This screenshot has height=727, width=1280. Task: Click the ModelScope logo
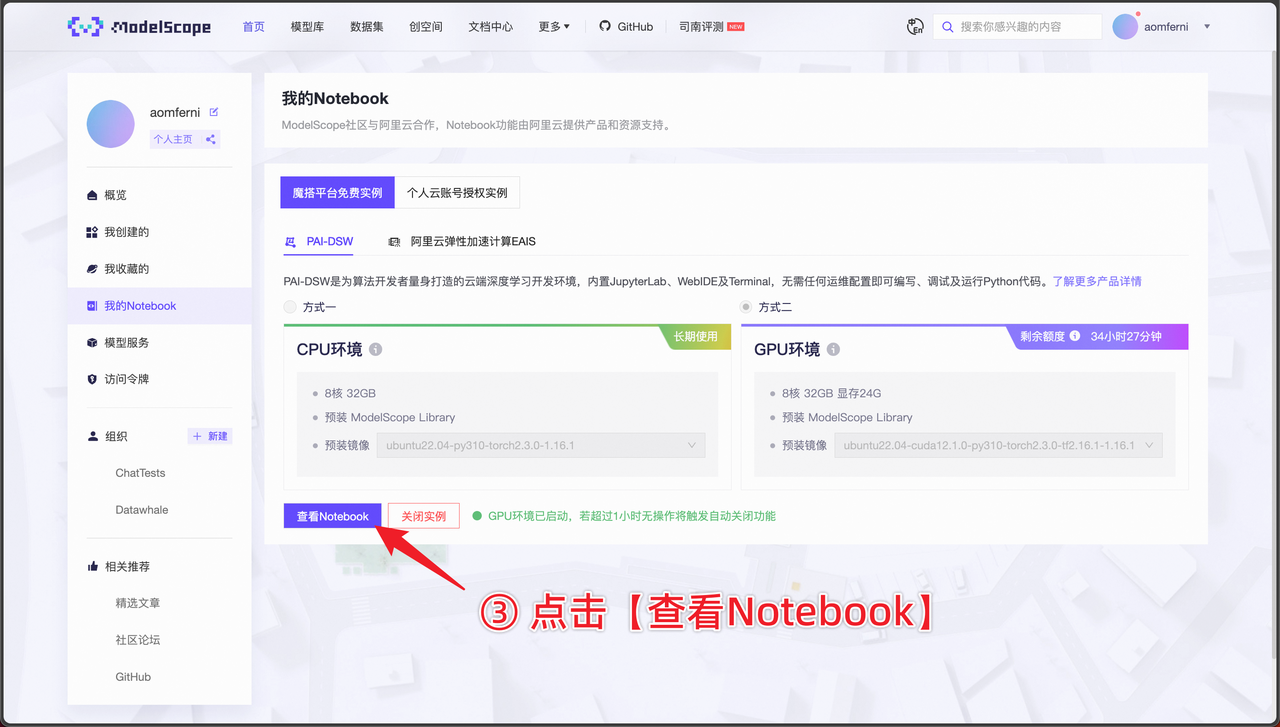[x=139, y=27]
